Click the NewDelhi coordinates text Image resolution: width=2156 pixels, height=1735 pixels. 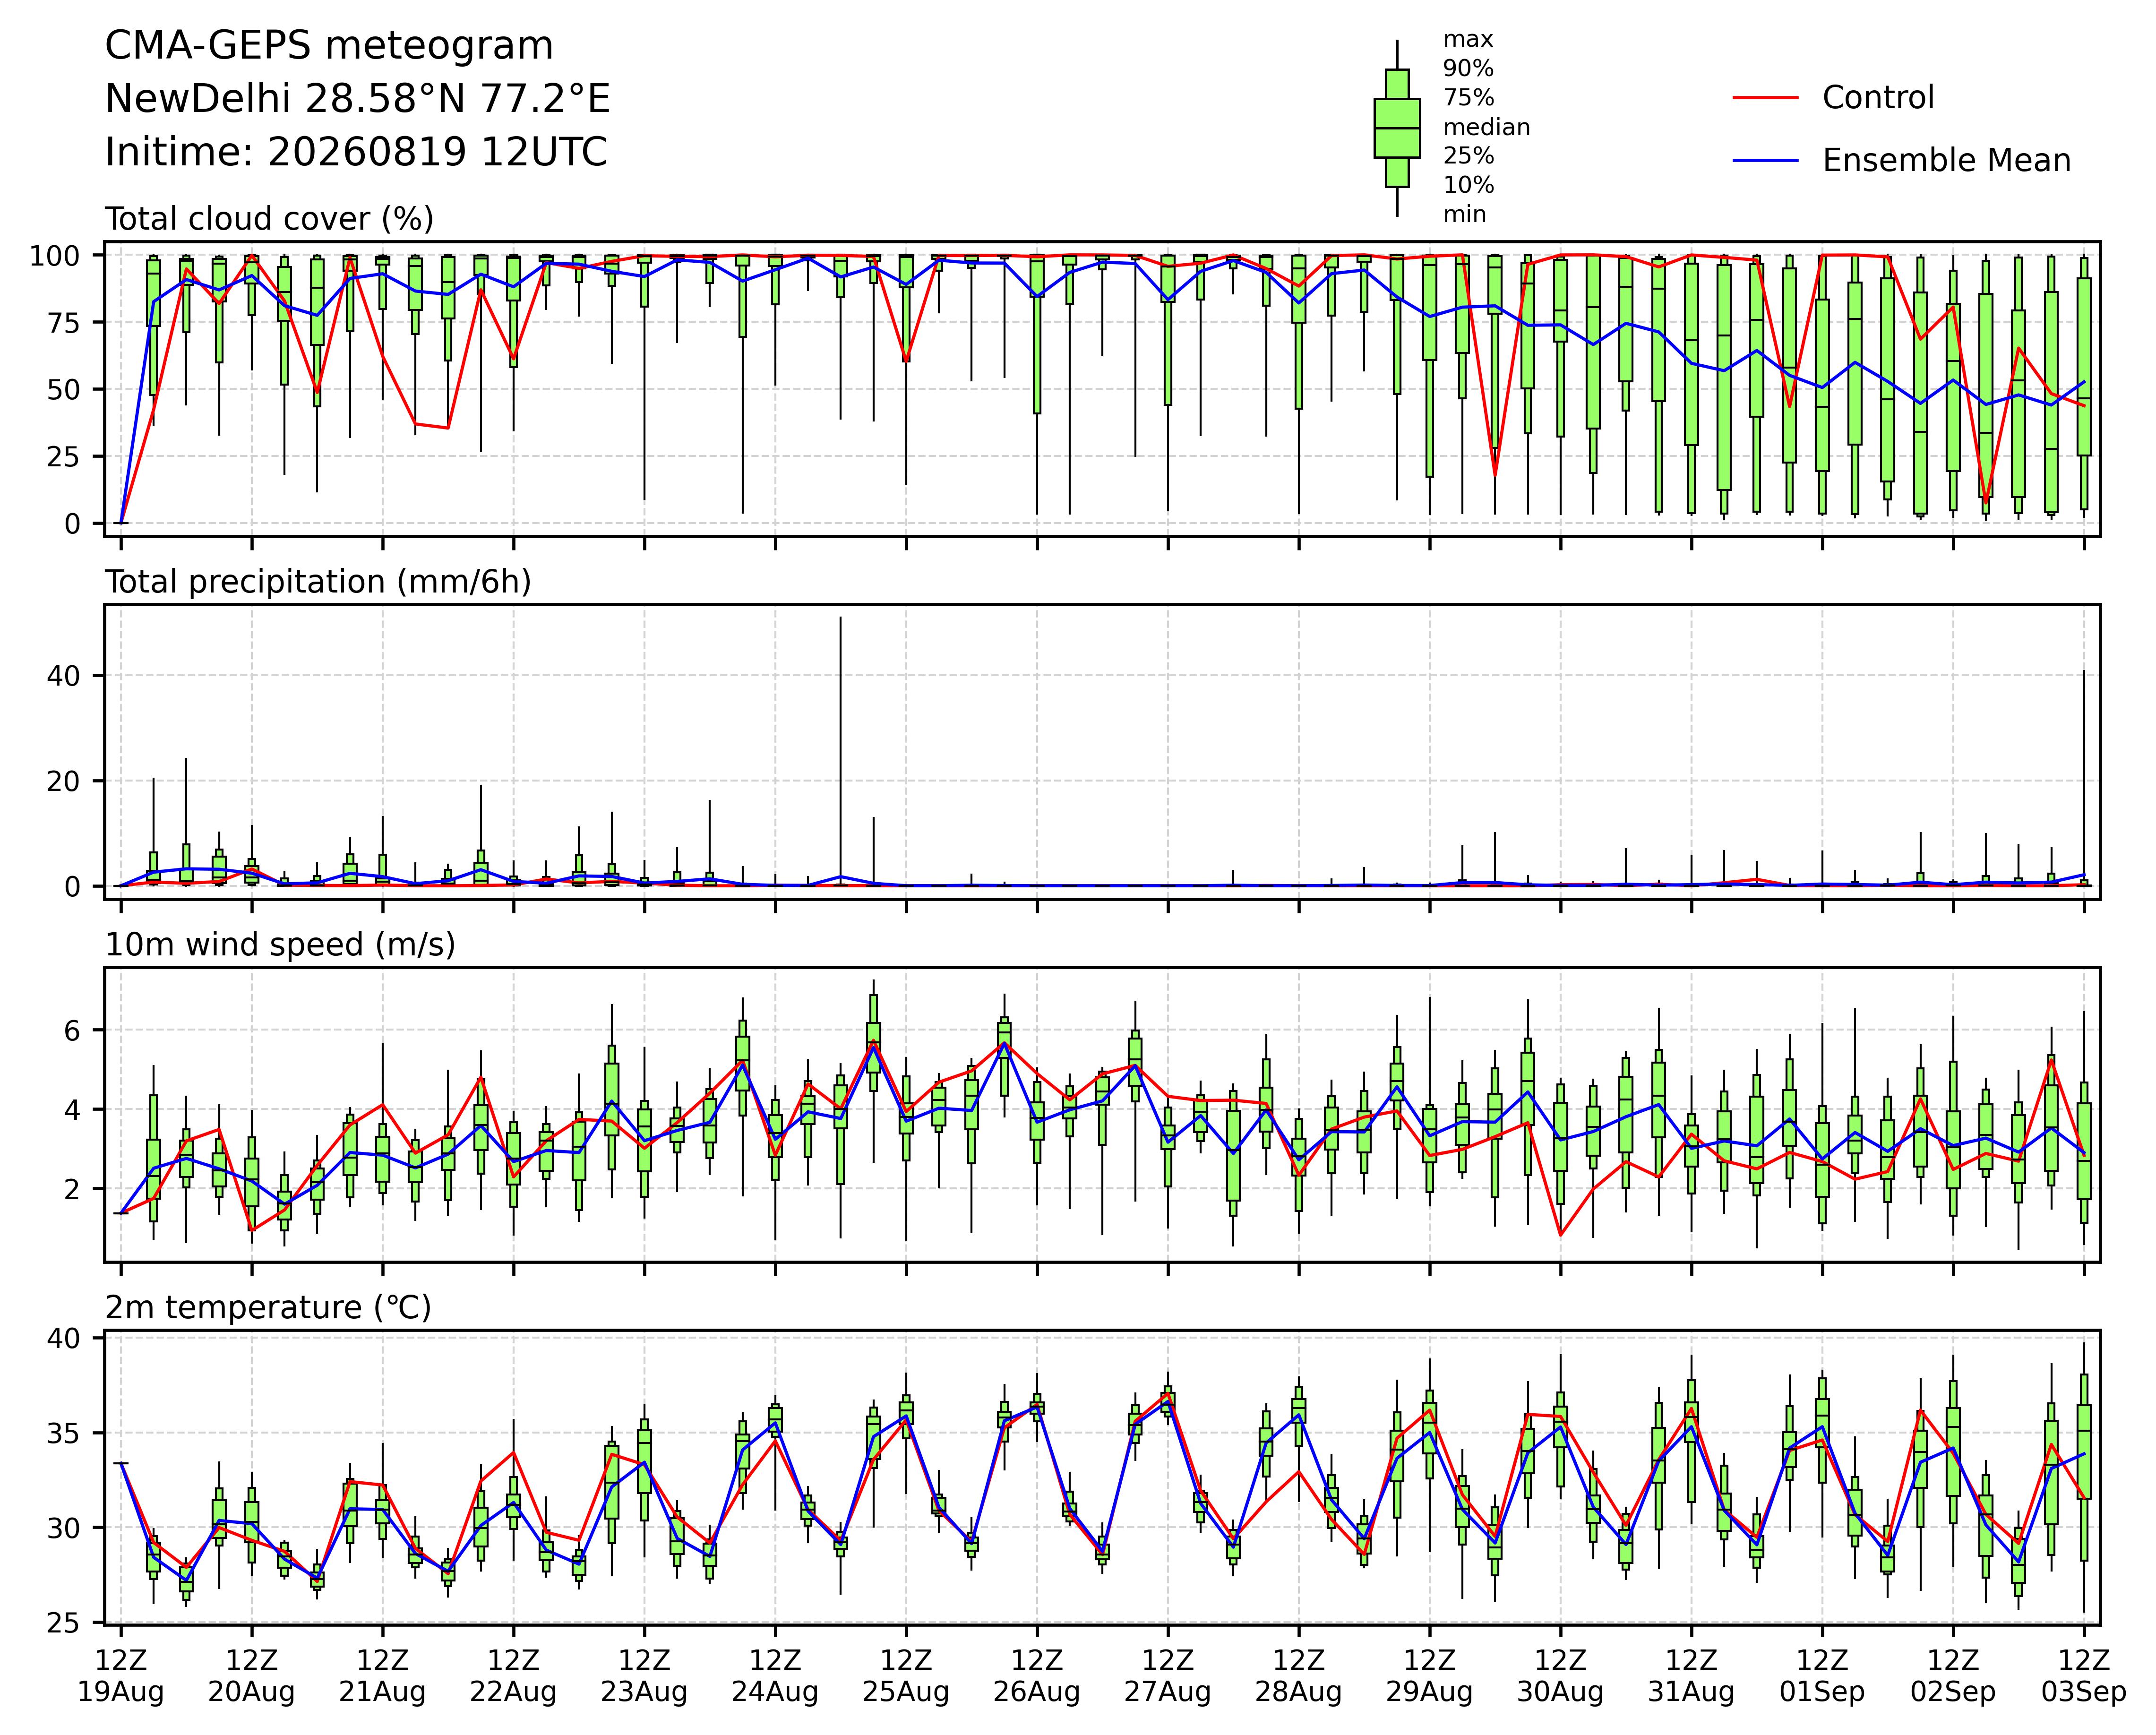coord(357,99)
